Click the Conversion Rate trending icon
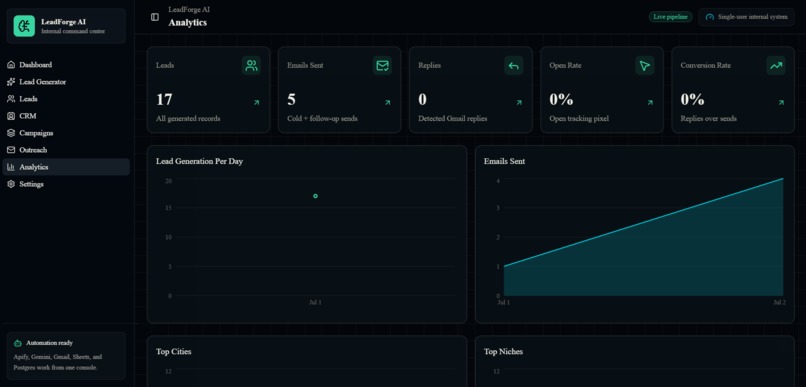This screenshot has width=806, height=387. point(776,66)
